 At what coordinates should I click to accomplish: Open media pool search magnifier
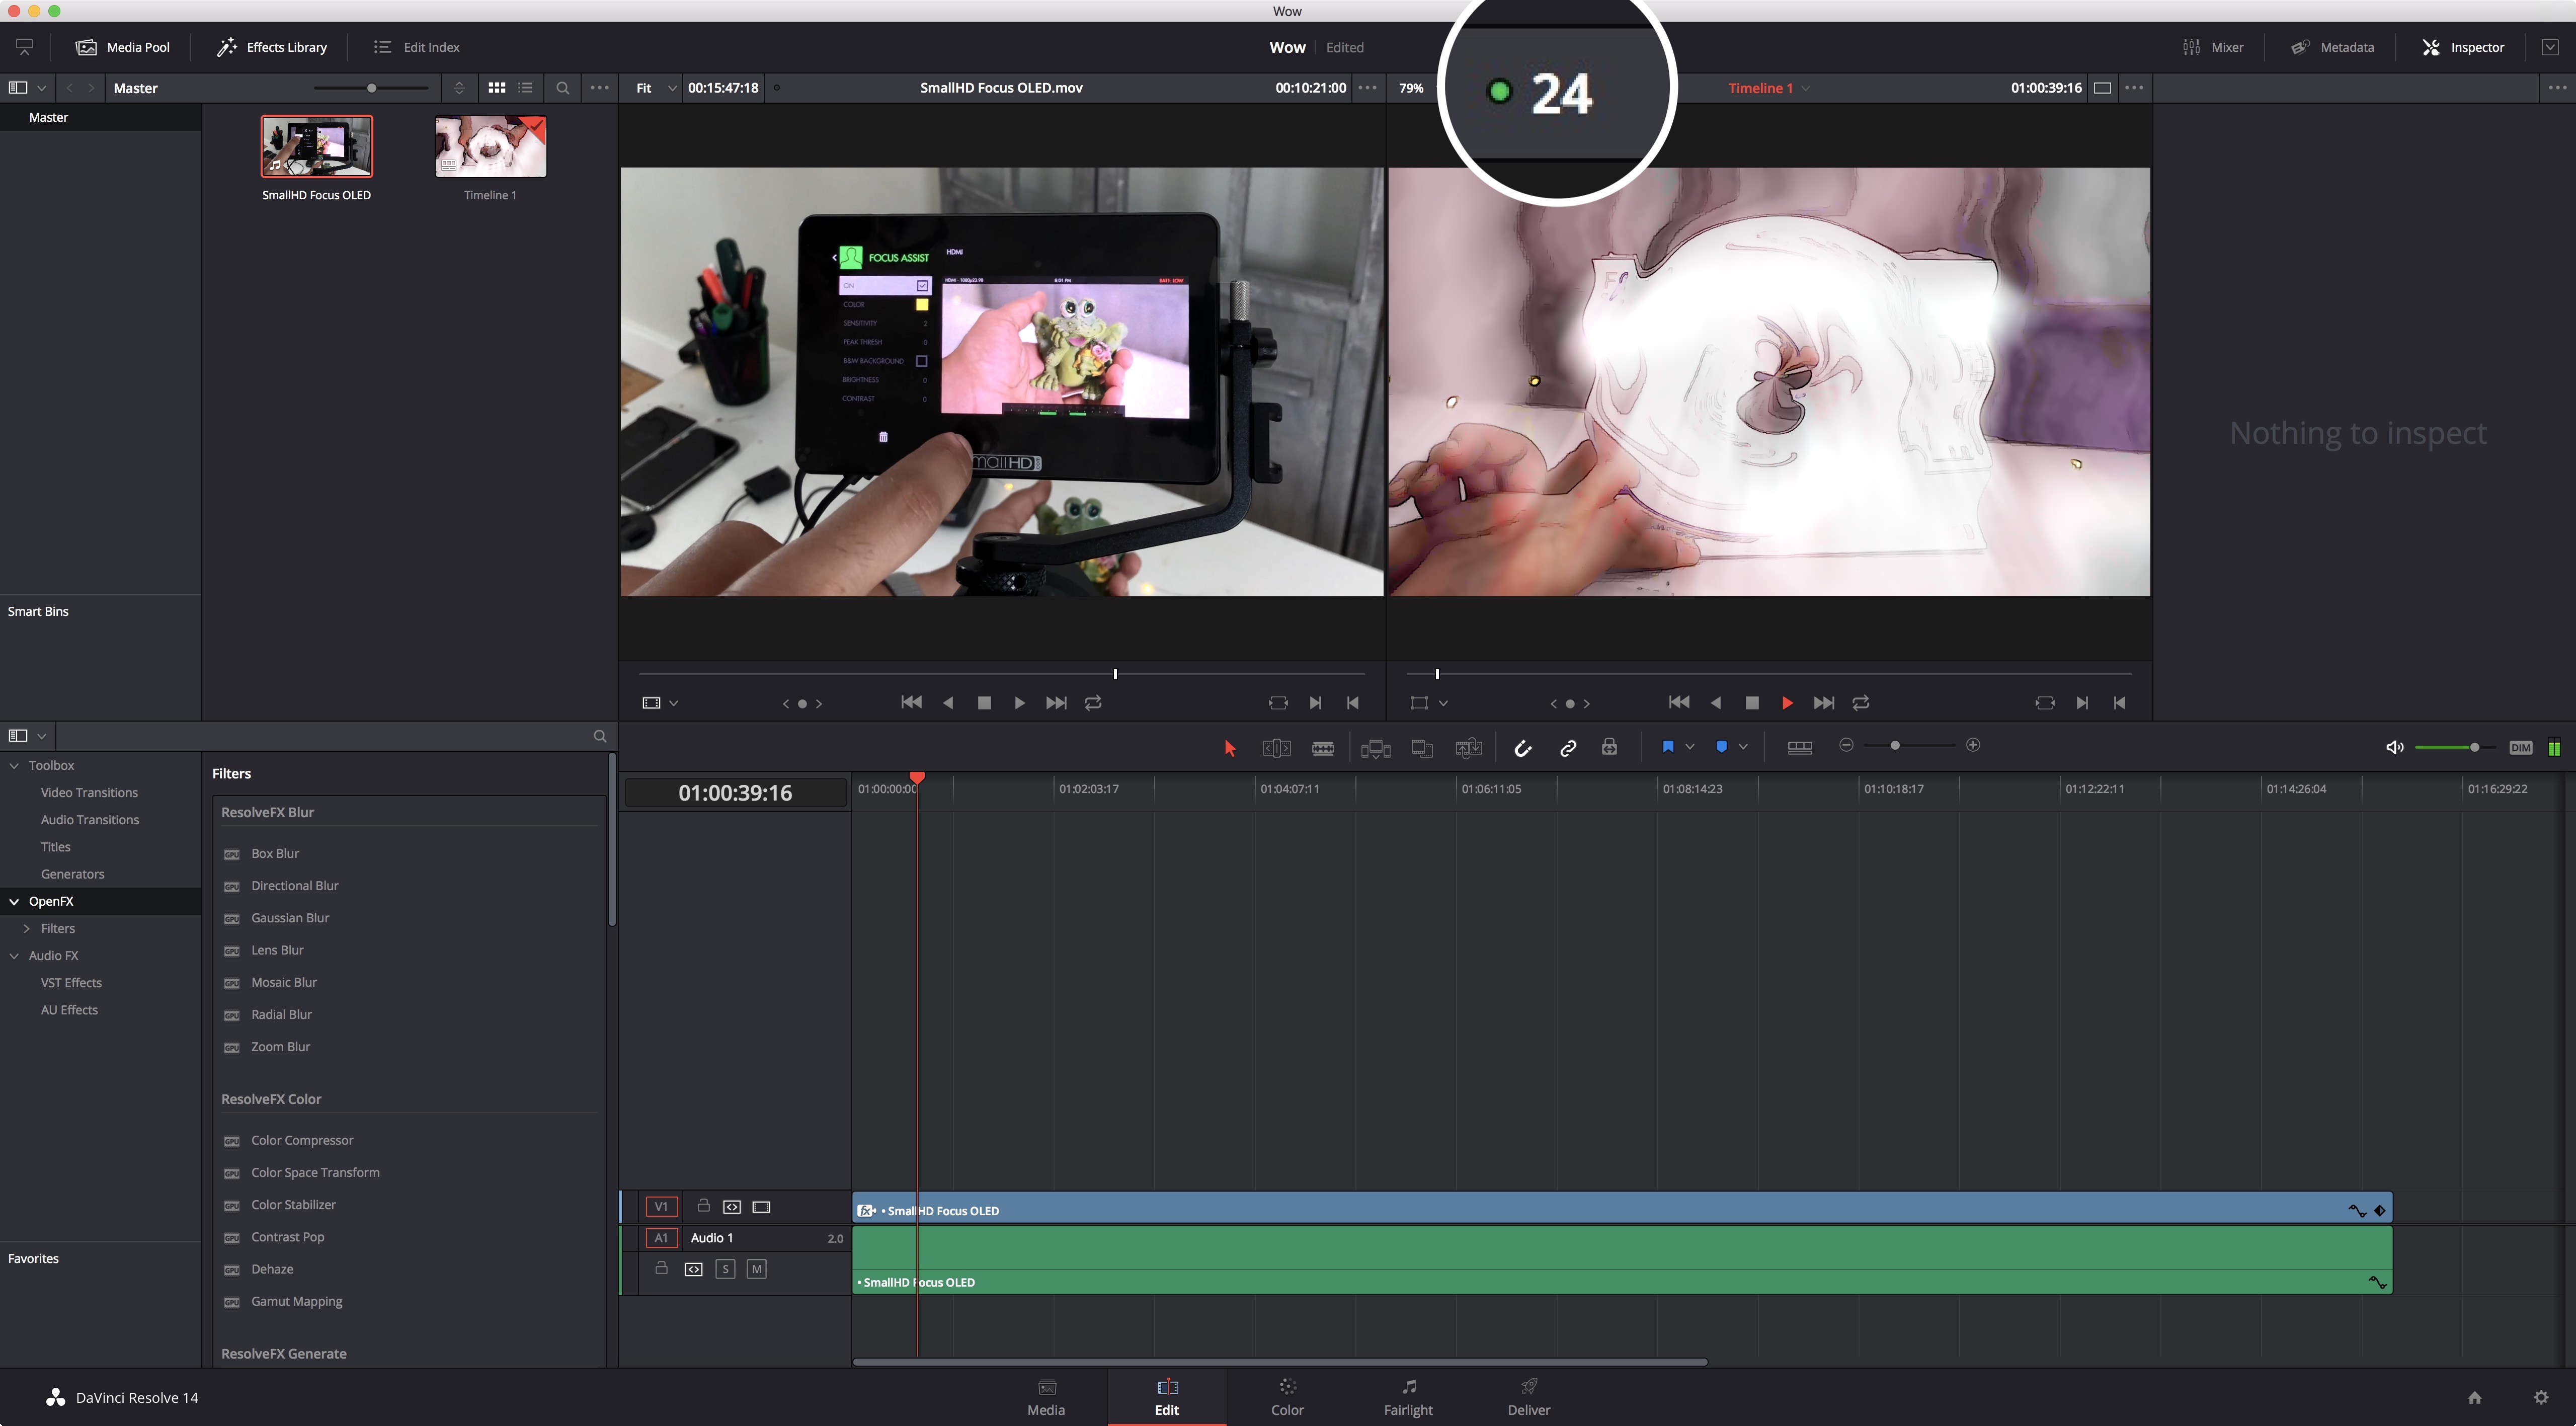tap(563, 88)
